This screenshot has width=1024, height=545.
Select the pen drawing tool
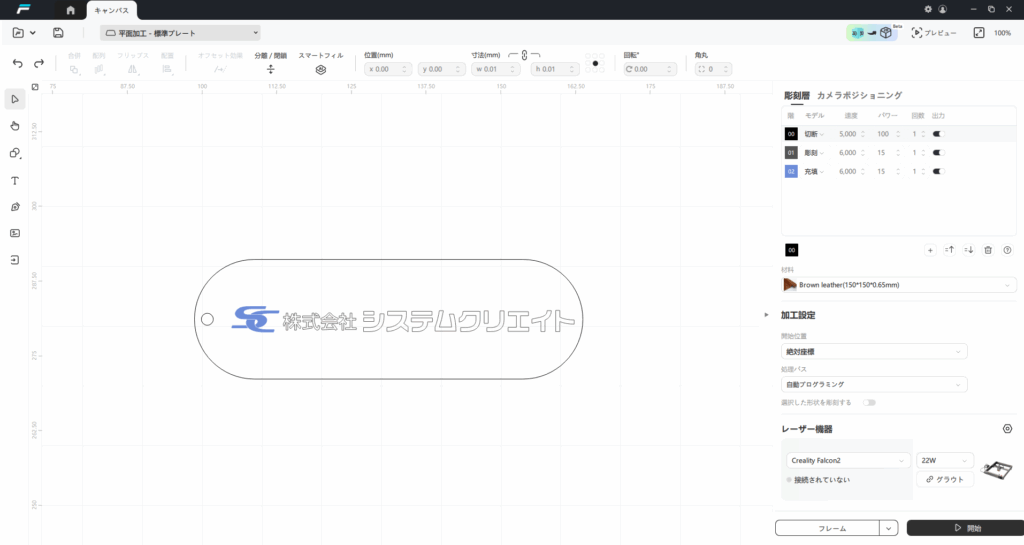[15, 207]
